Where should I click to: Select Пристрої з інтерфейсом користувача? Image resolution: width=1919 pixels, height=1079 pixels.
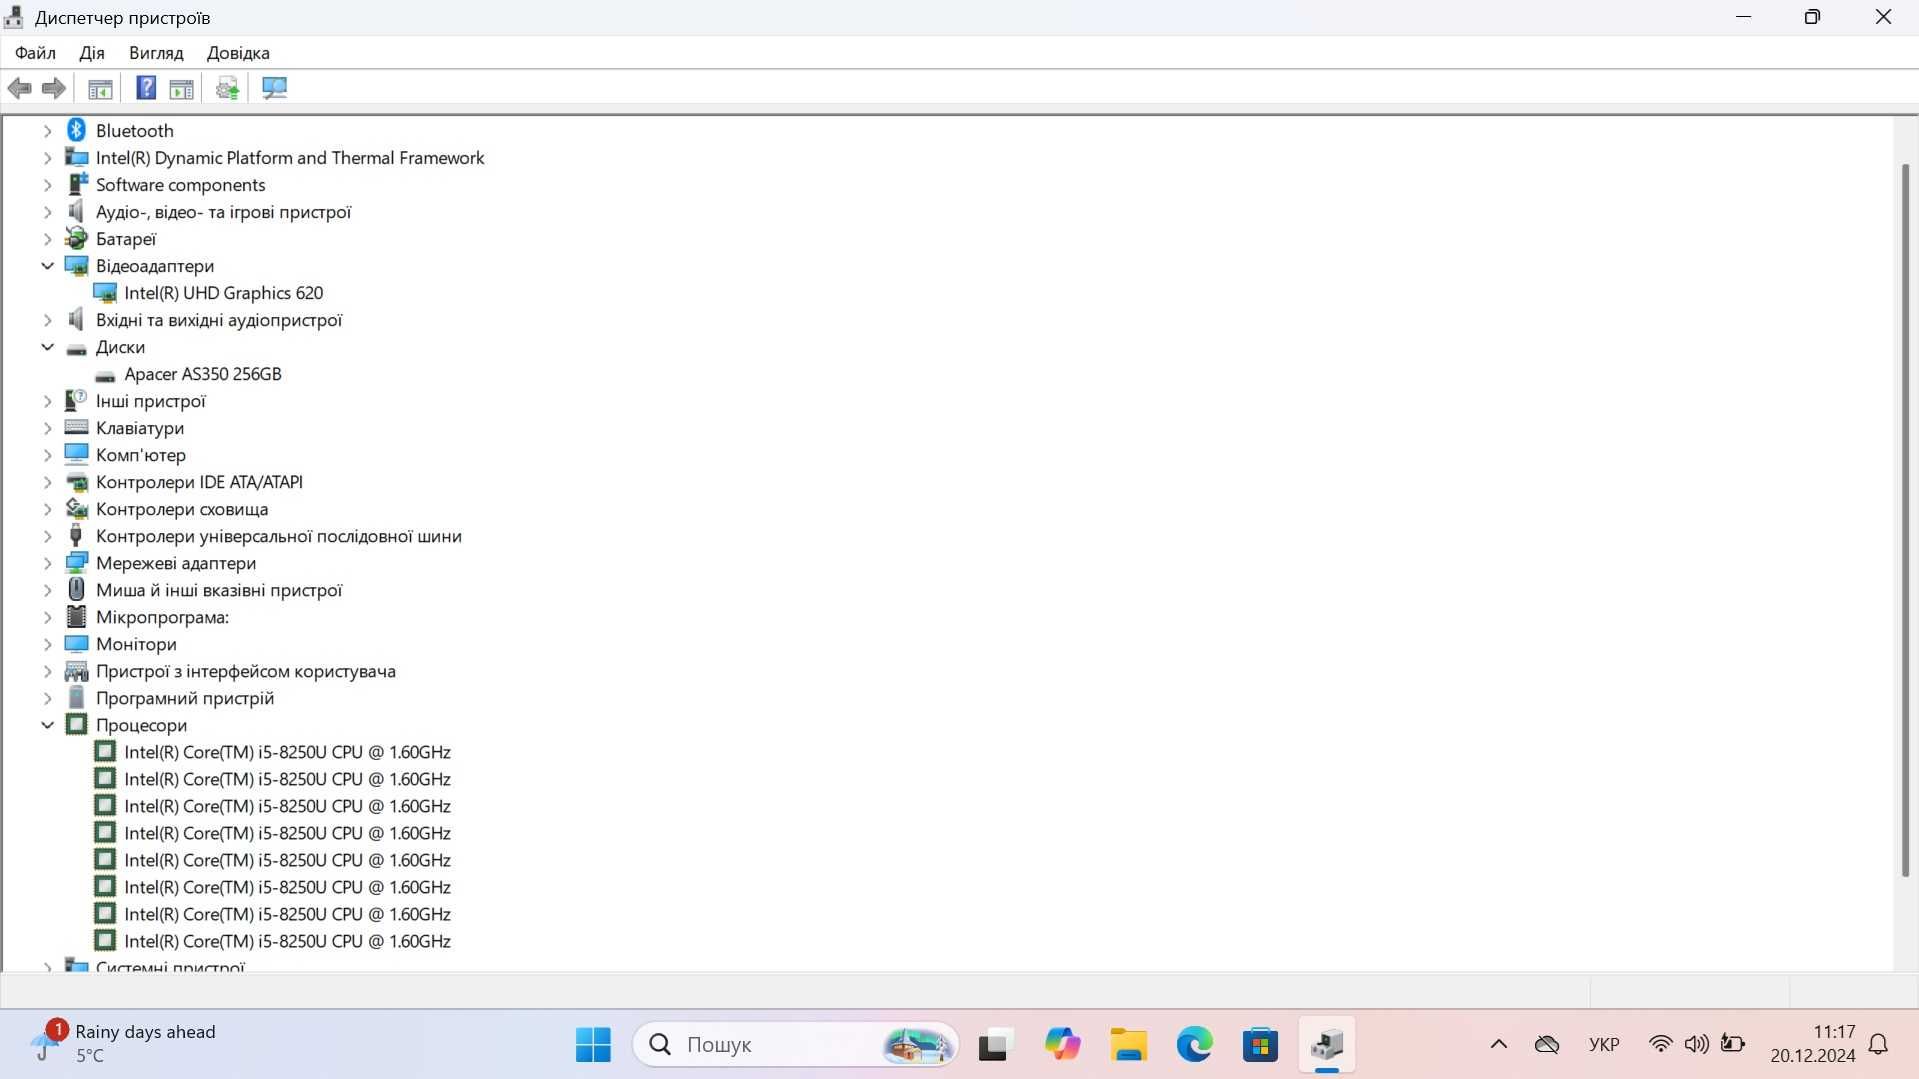246,671
